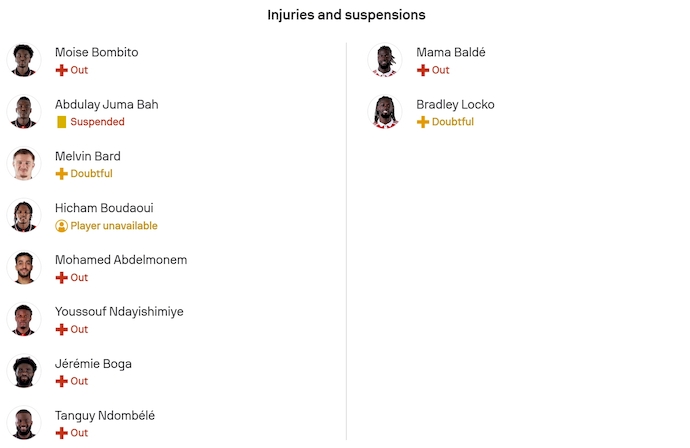Click Youssouf Ndayishimiye's red injury cross icon
690x448 pixels.
click(61, 330)
